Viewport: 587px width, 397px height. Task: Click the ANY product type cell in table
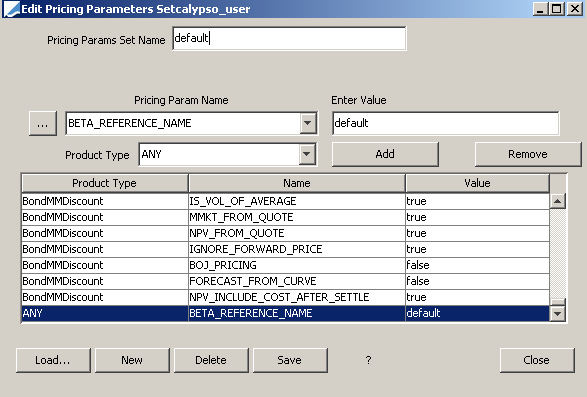[104, 313]
